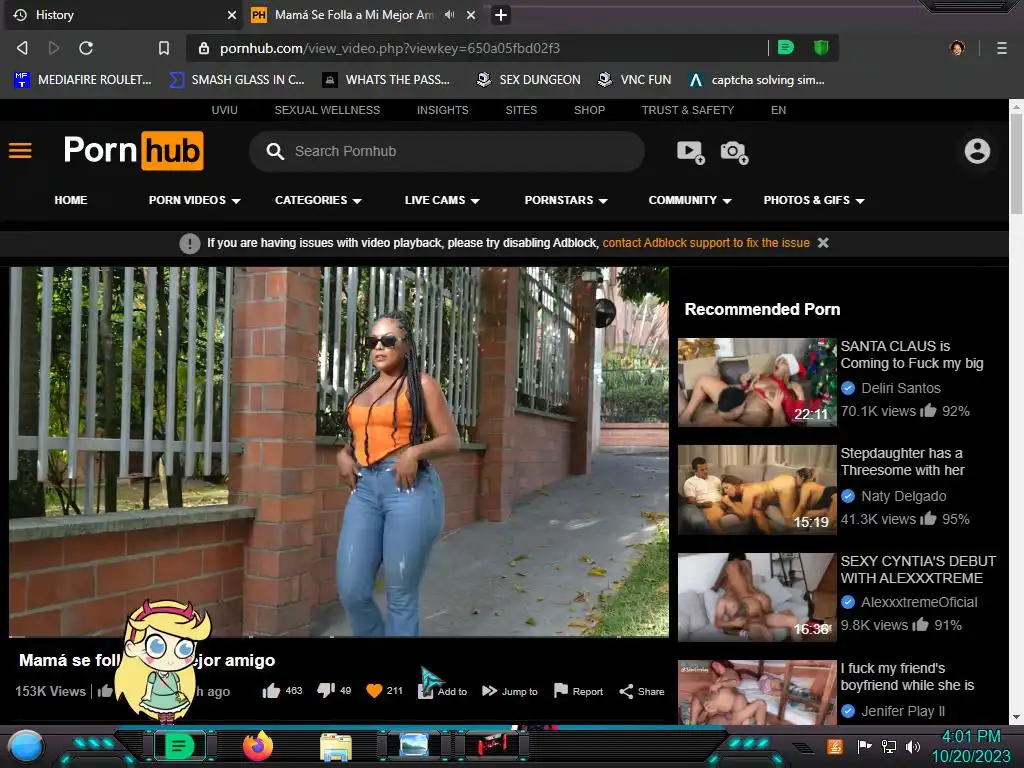This screenshot has height=768, width=1024.
Task: Open the EN language selector
Action: click(778, 110)
